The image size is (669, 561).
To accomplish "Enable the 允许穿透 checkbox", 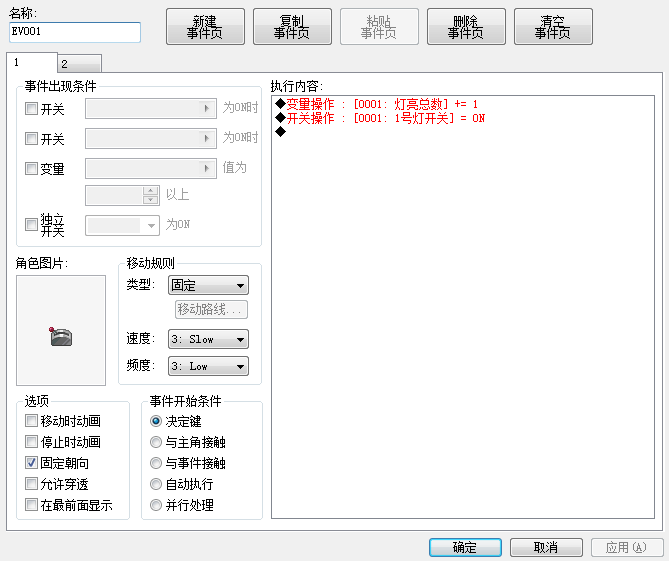I will 31,484.
